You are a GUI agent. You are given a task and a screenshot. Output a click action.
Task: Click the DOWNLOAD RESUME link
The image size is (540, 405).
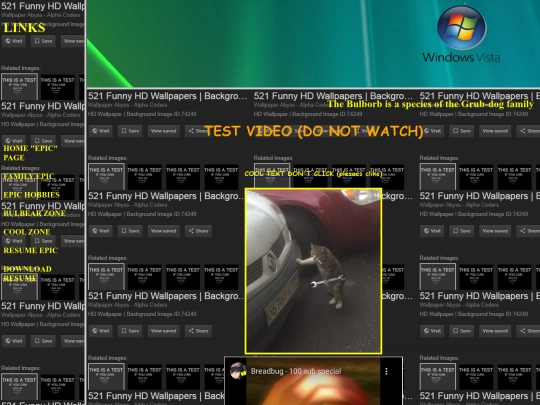pos(28,273)
